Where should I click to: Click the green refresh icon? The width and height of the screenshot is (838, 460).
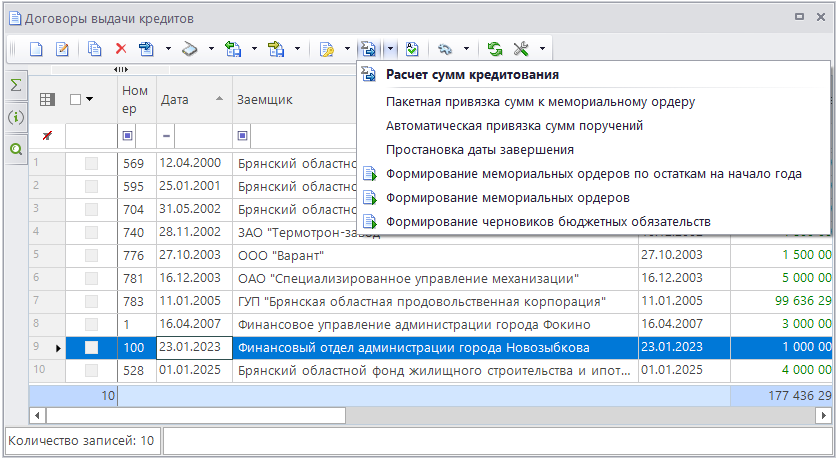[495, 48]
